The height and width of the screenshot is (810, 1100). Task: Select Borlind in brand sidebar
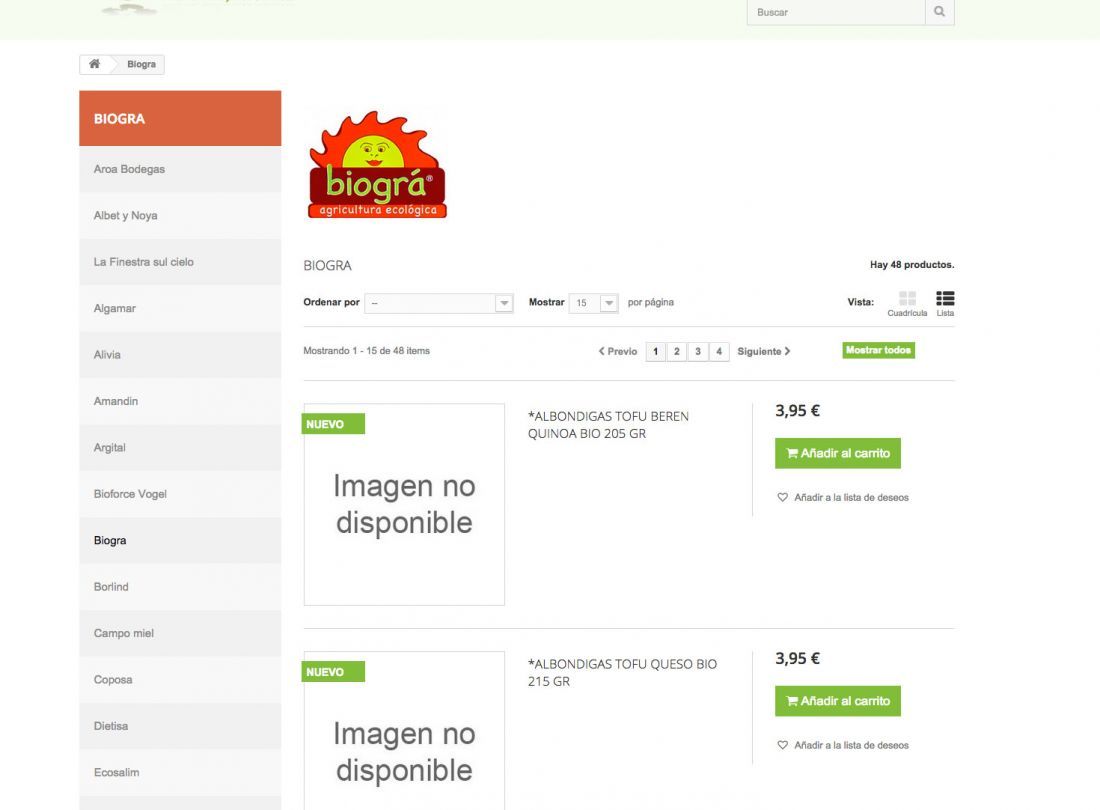[180, 586]
